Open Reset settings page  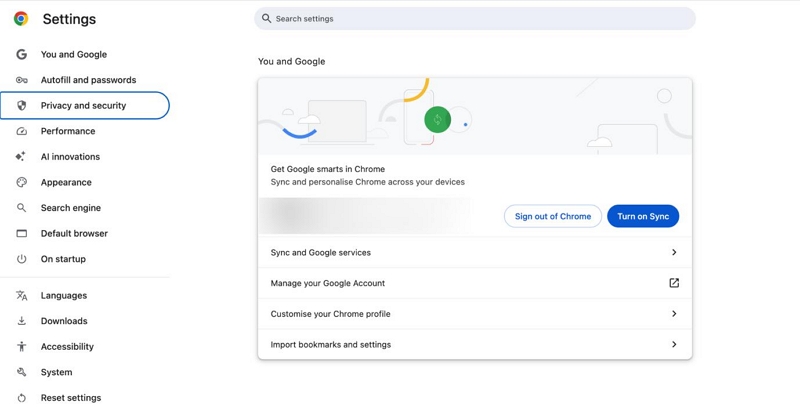[85, 398]
